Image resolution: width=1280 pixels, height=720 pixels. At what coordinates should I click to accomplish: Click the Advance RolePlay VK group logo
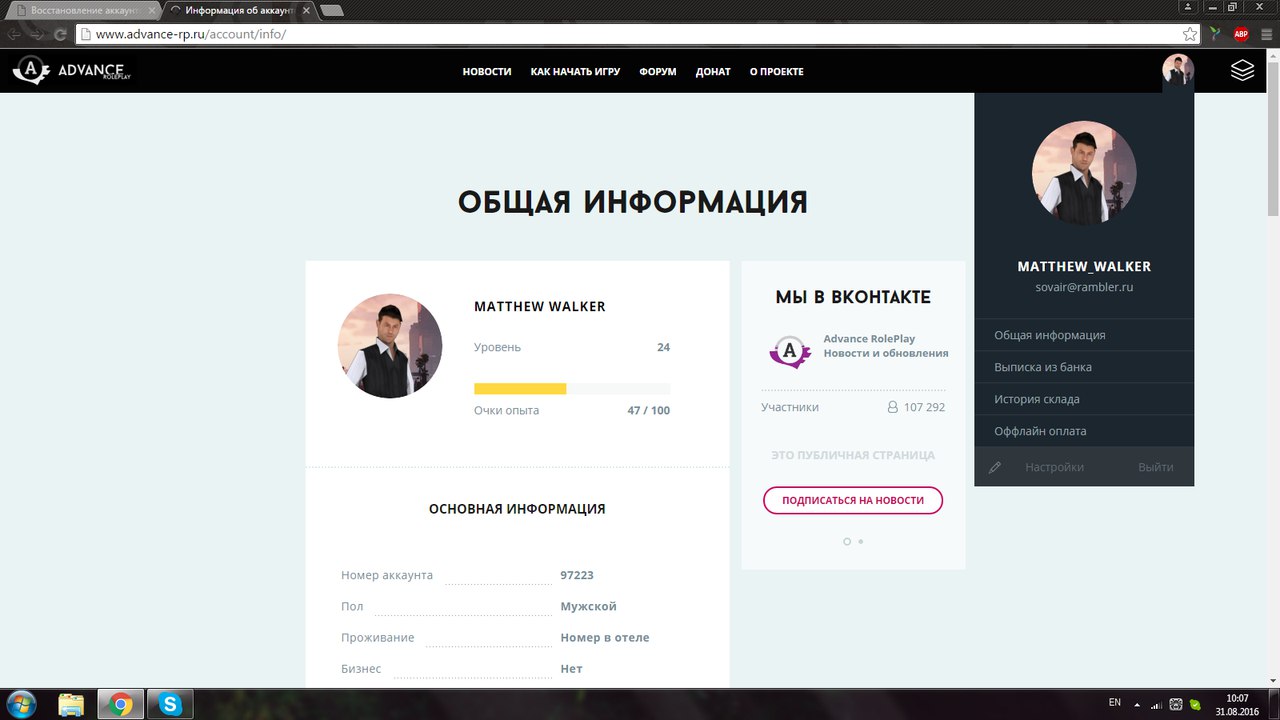tap(790, 351)
